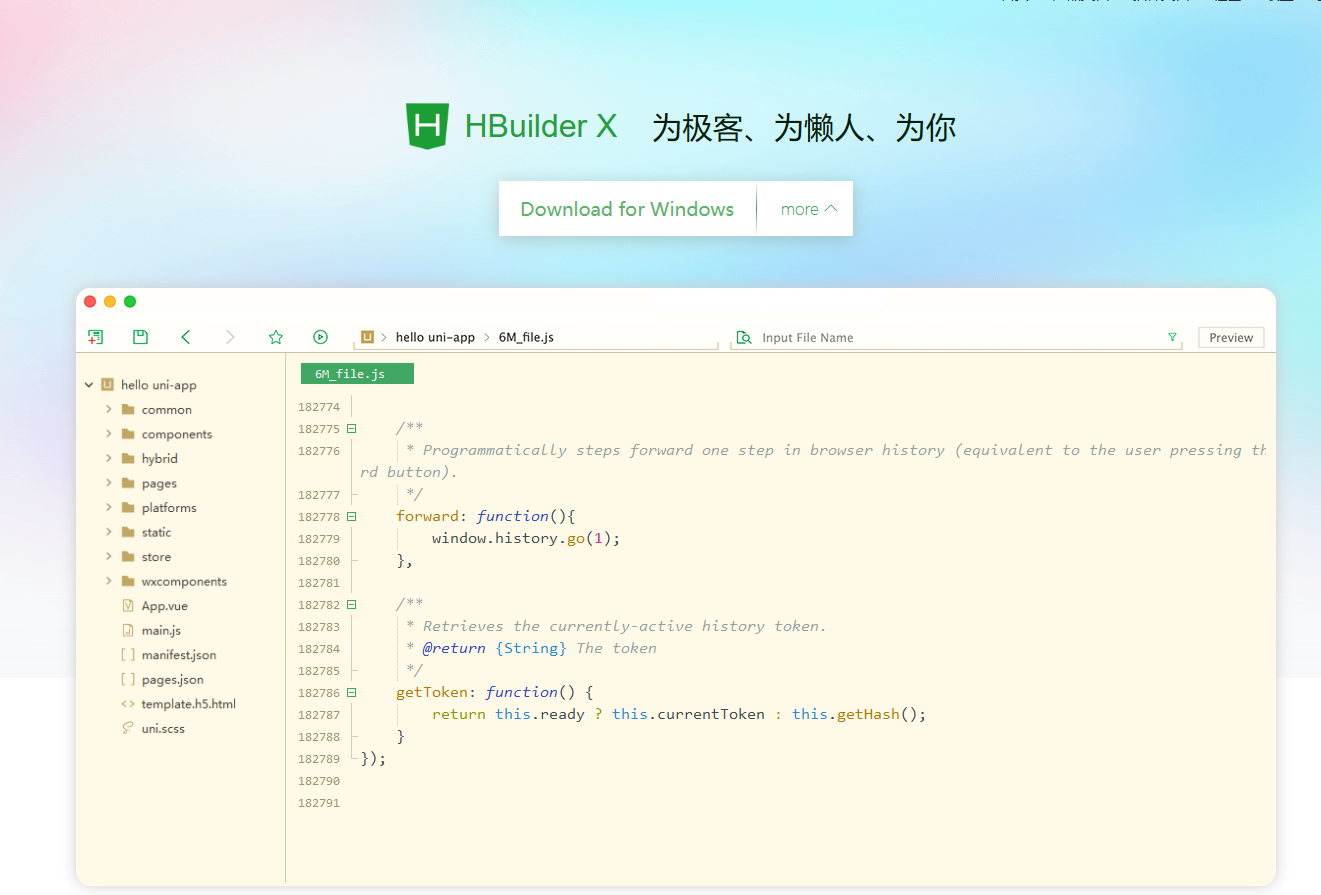1321x895 pixels.
Task: Open manifest.json in the file tree
Action: pyautogui.click(x=179, y=655)
